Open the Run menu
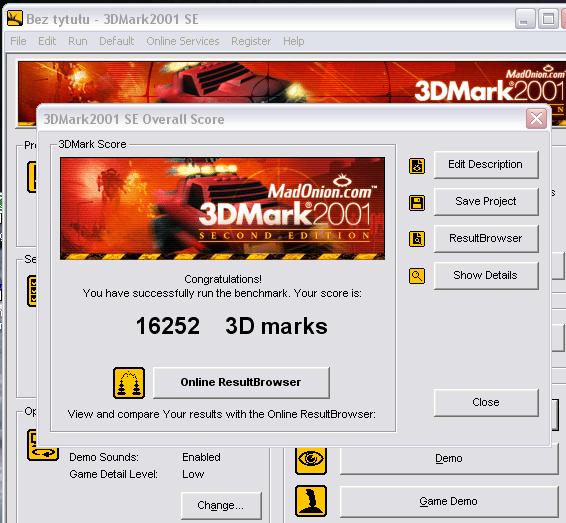 (x=78, y=41)
